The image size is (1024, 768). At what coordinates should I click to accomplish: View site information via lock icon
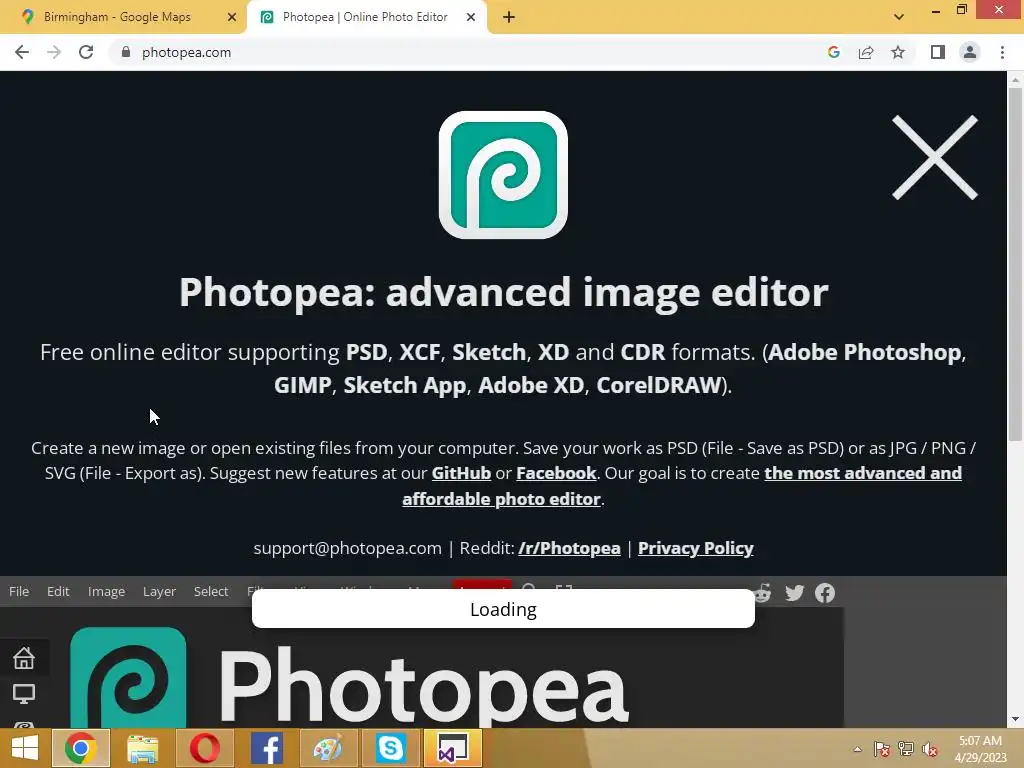[x=126, y=52]
